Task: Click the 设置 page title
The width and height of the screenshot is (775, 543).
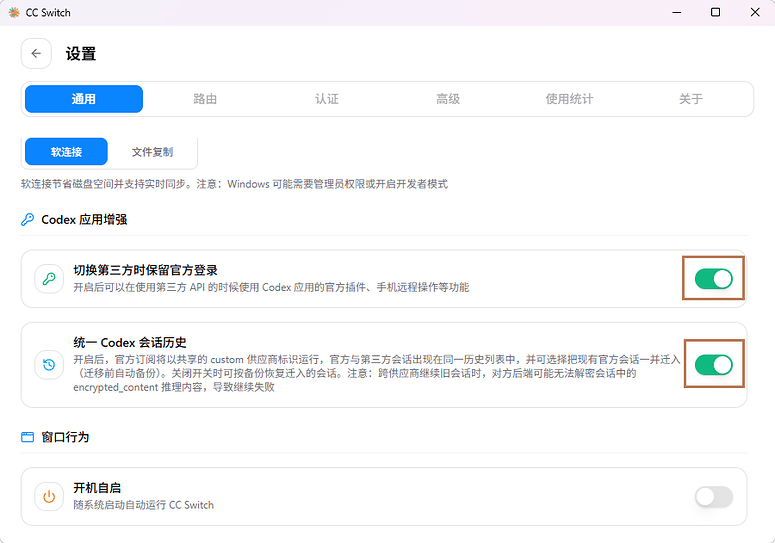Action: [81, 53]
